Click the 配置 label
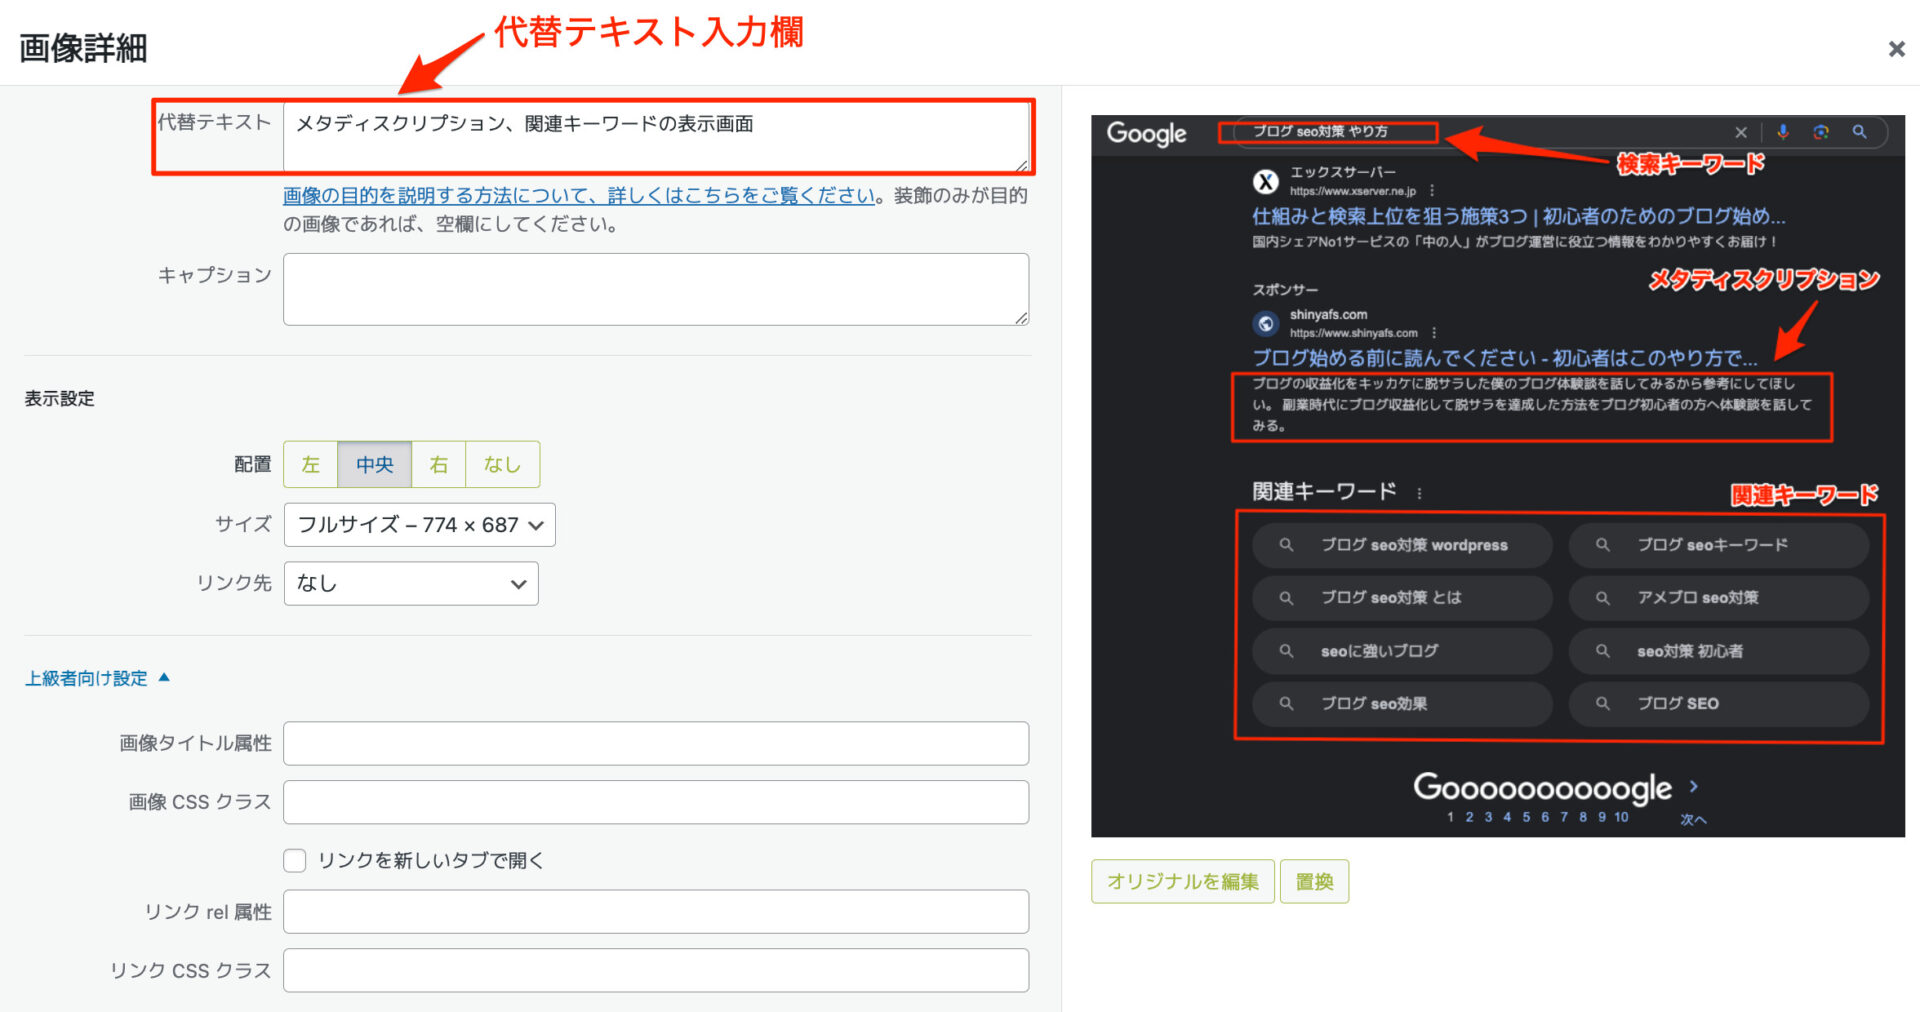 pyautogui.click(x=253, y=465)
